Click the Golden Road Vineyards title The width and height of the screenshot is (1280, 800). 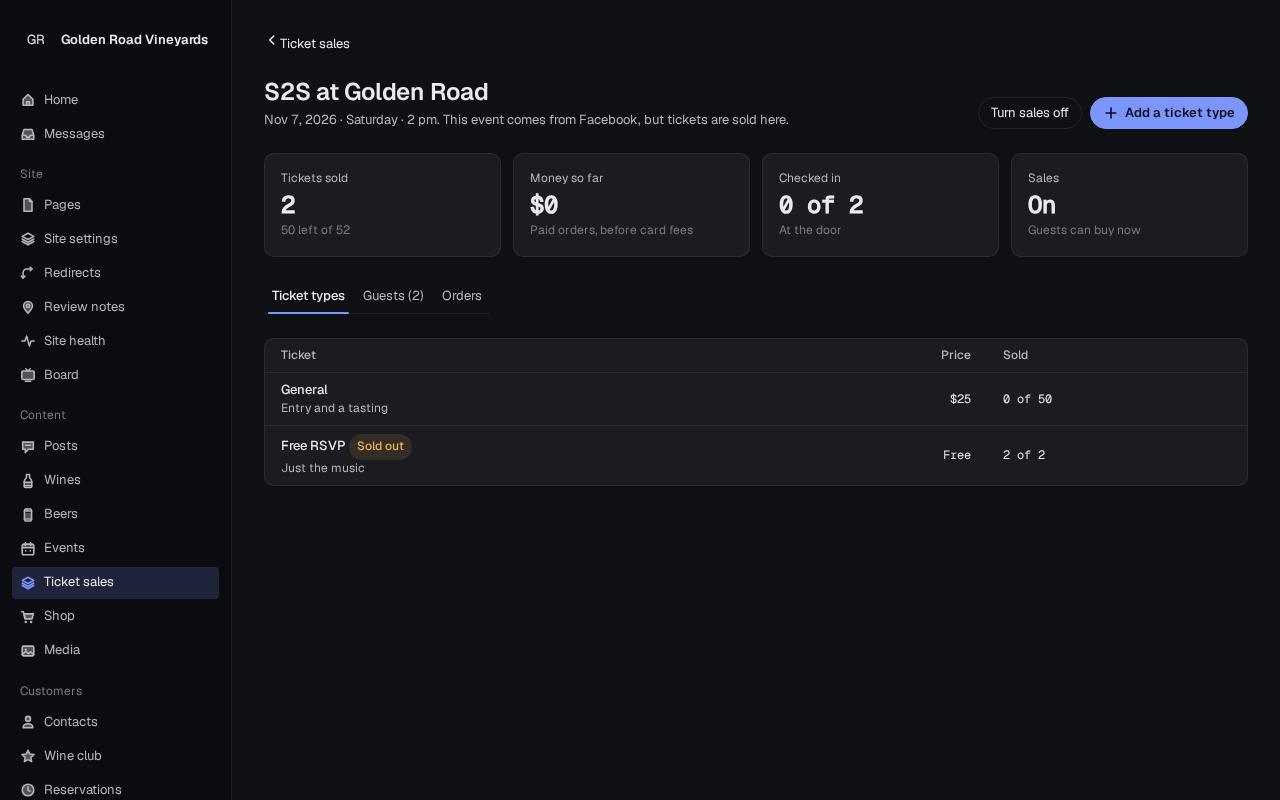135,40
